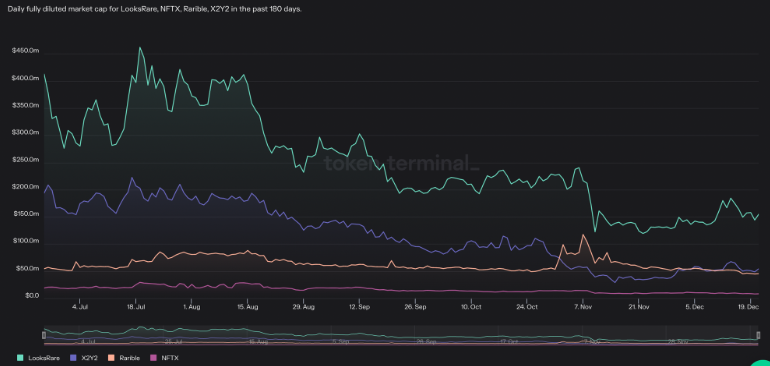This screenshot has height=366, width=770.
Task: Click the $150.0m y-axis label
Action: pyautogui.click(x=27, y=214)
